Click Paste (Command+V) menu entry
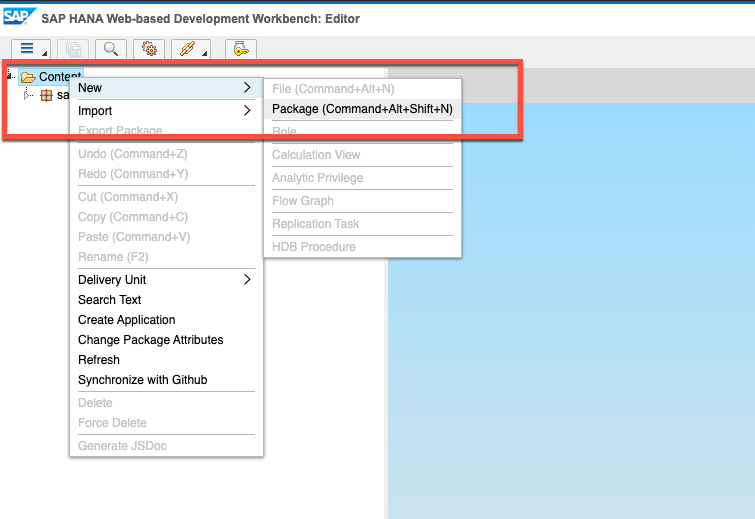This screenshot has width=755, height=519. click(x=166, y=237)
